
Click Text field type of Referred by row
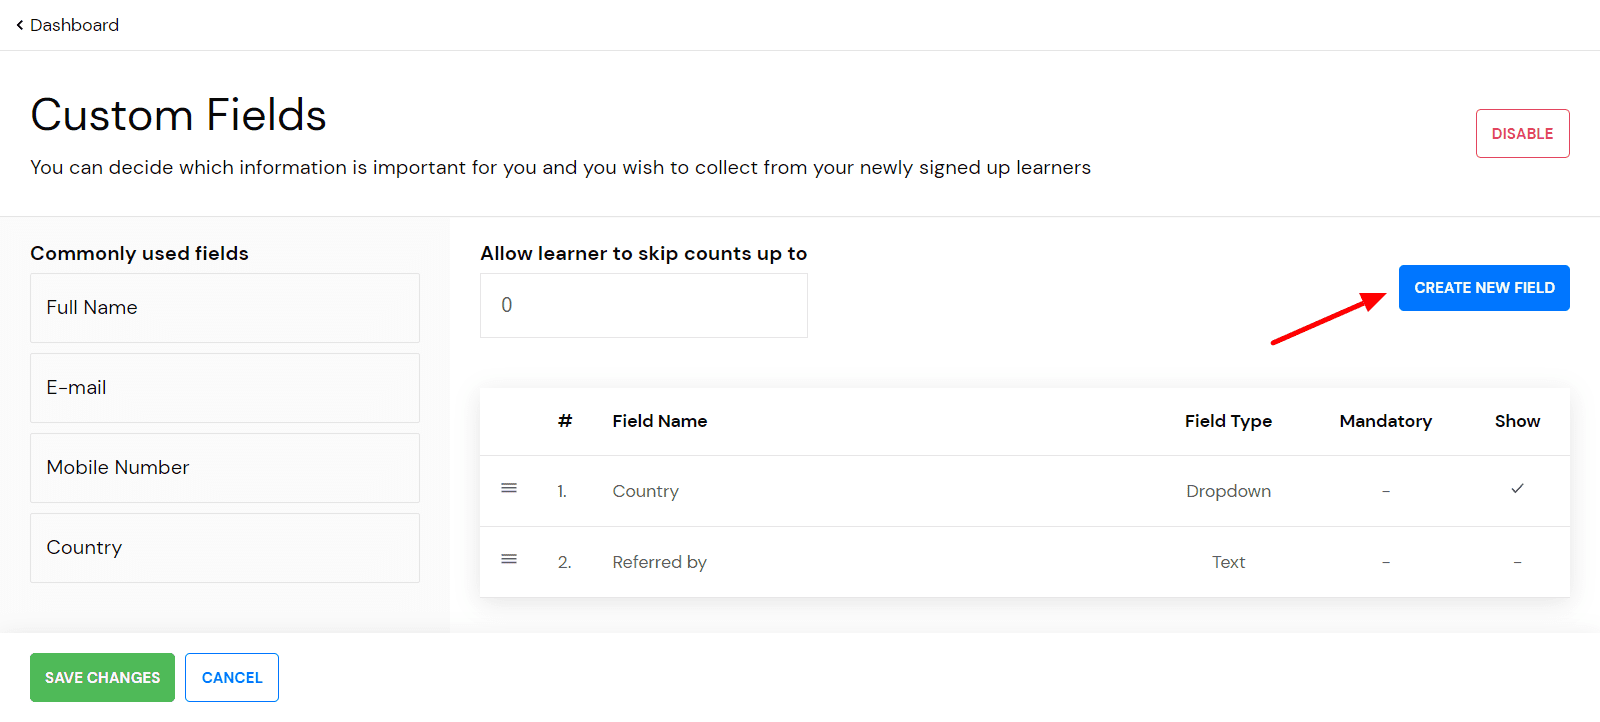pyautogui.click(x=1228, y=562)
